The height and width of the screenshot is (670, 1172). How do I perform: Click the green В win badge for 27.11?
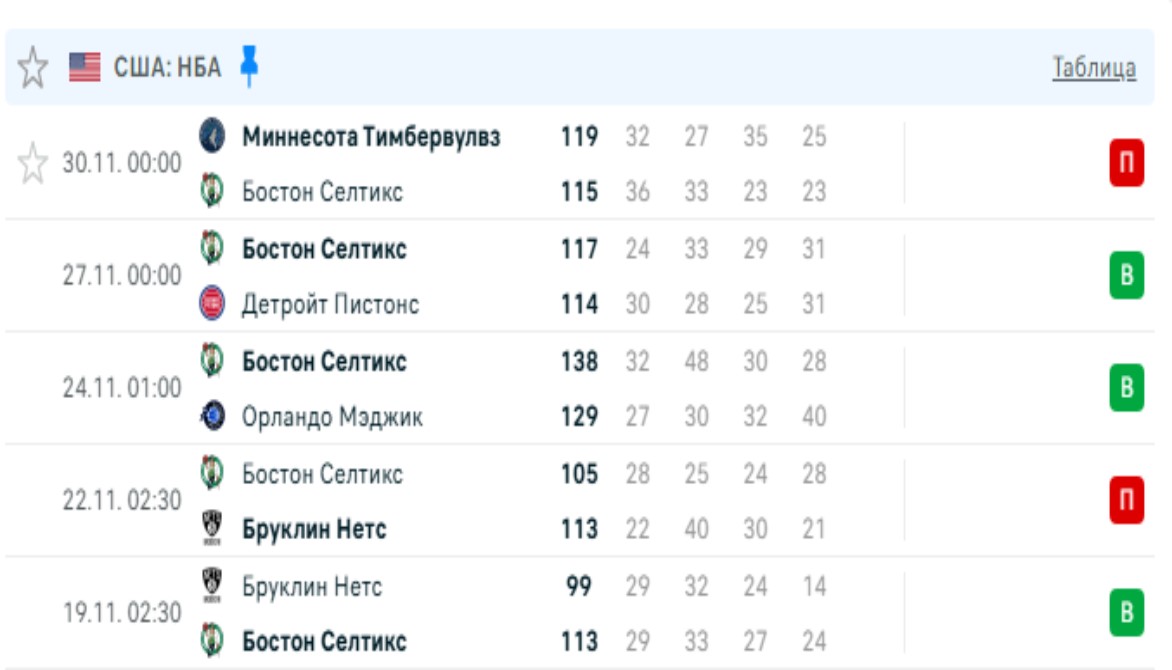[1126, 275]
